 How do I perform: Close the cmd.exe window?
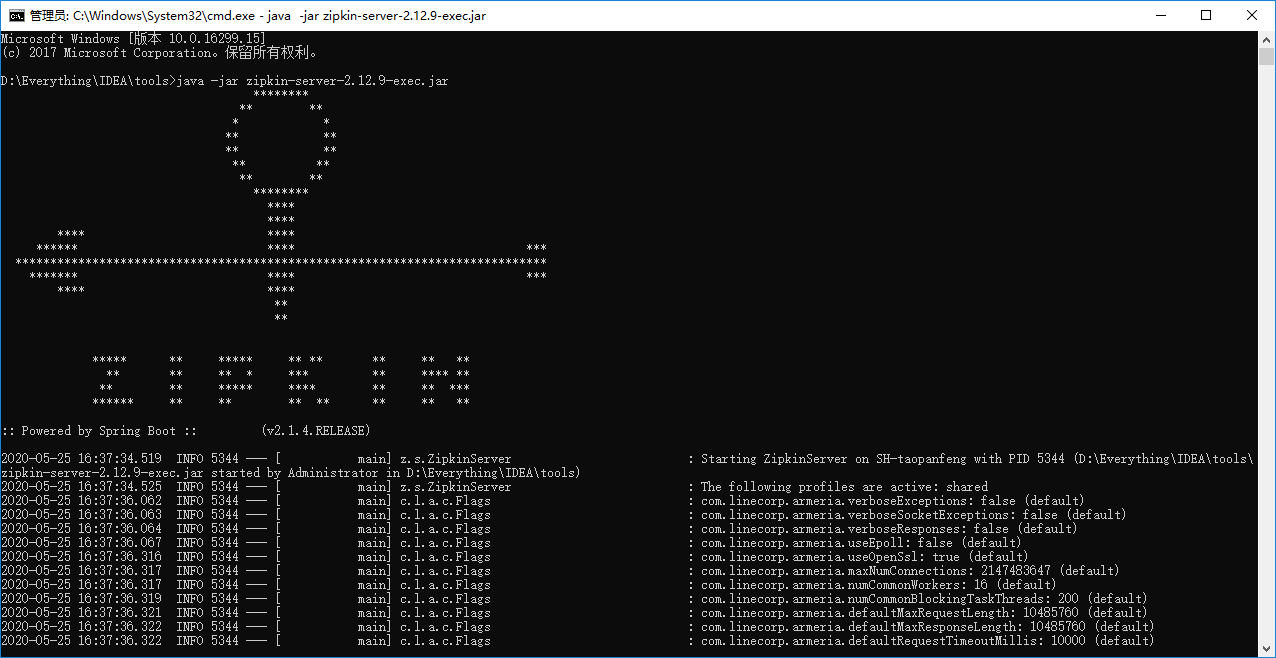coord(1252,15)
